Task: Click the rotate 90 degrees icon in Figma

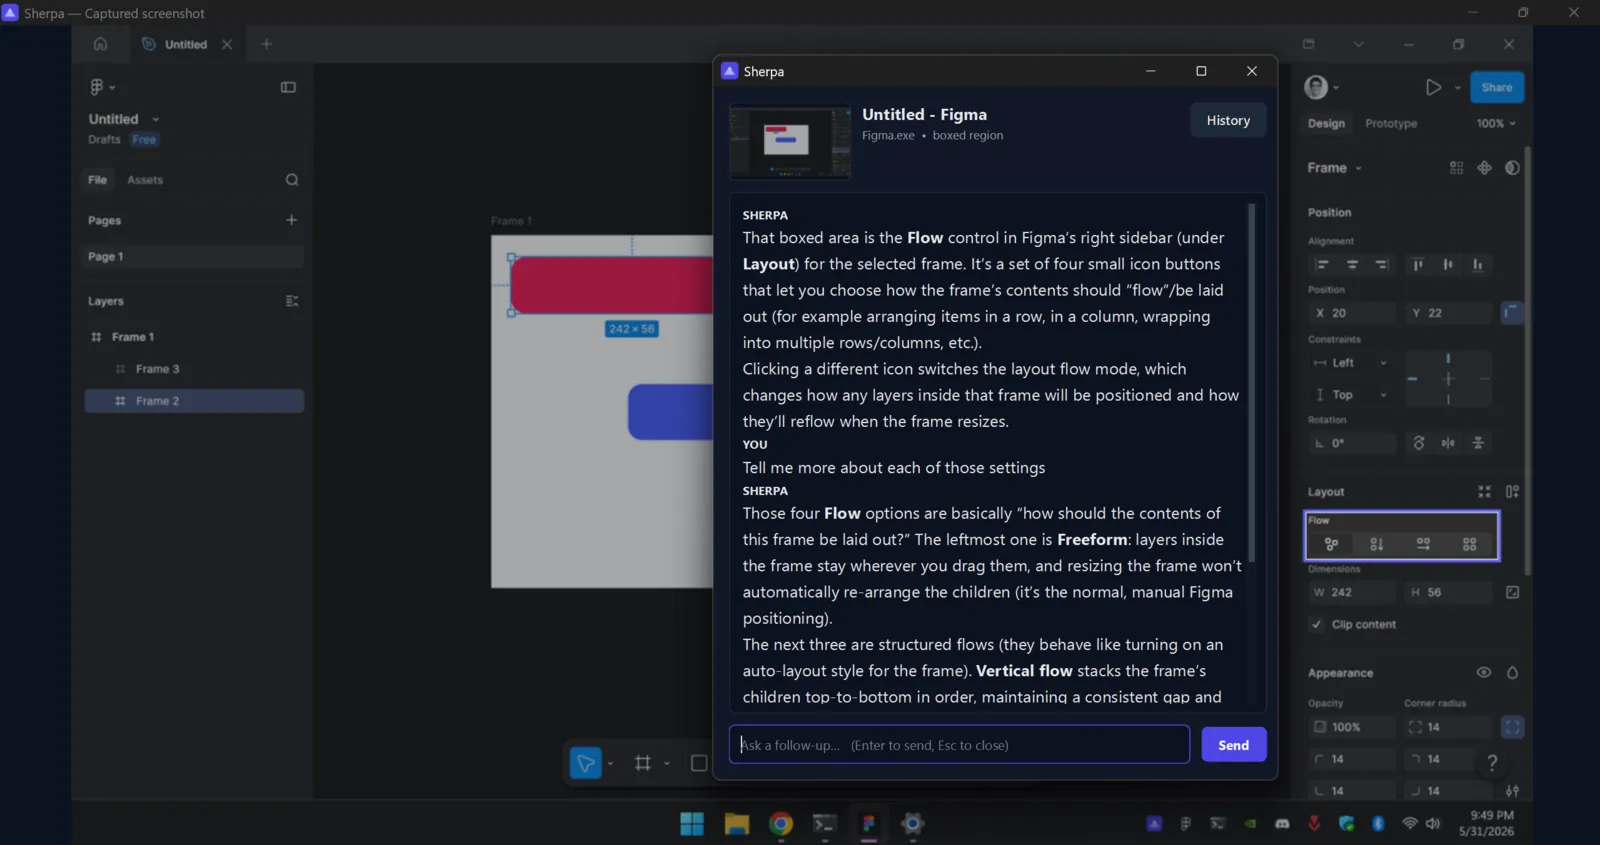Action: (1418, 443)
